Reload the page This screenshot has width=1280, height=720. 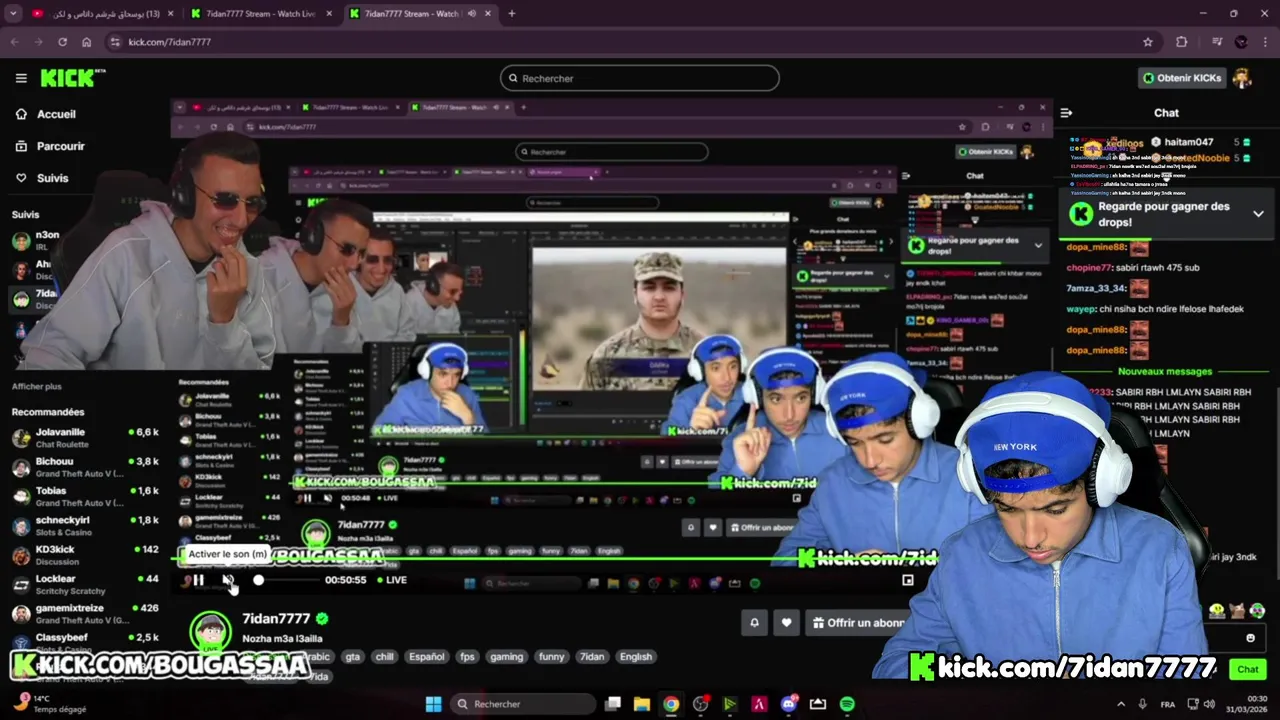[x=62, y=42]
